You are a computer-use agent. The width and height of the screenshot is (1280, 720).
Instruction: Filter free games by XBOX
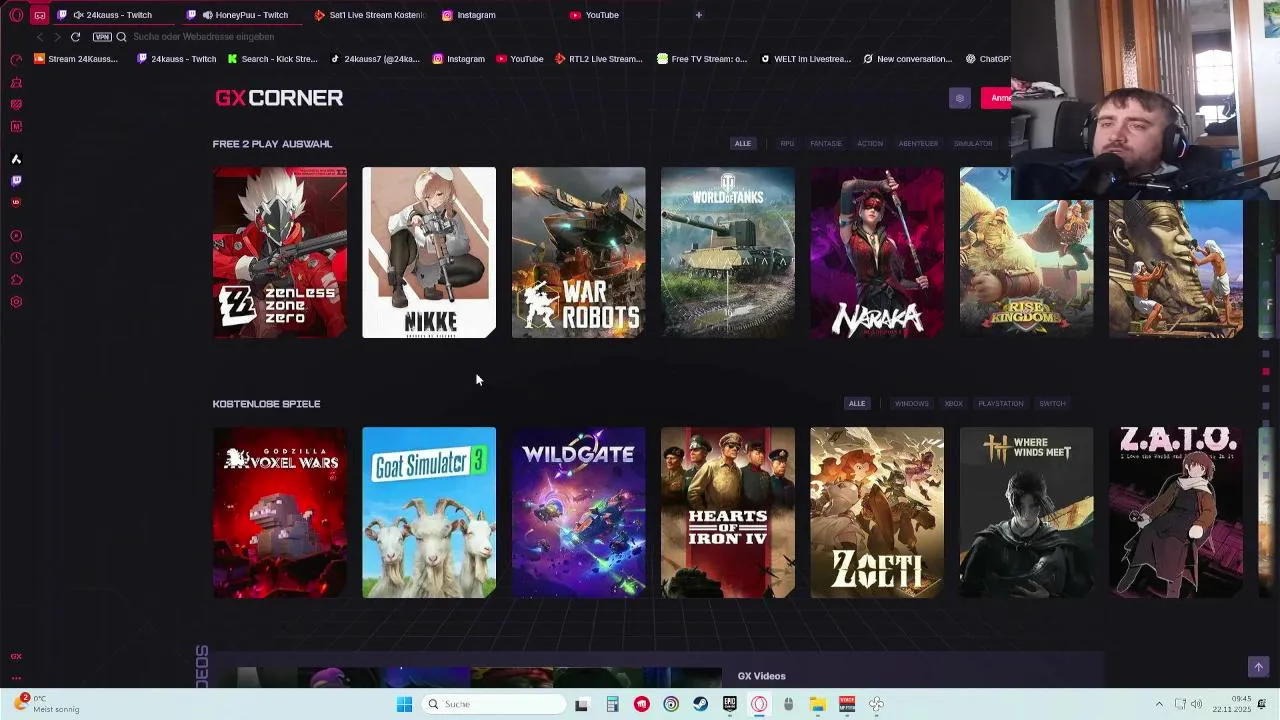954,404
